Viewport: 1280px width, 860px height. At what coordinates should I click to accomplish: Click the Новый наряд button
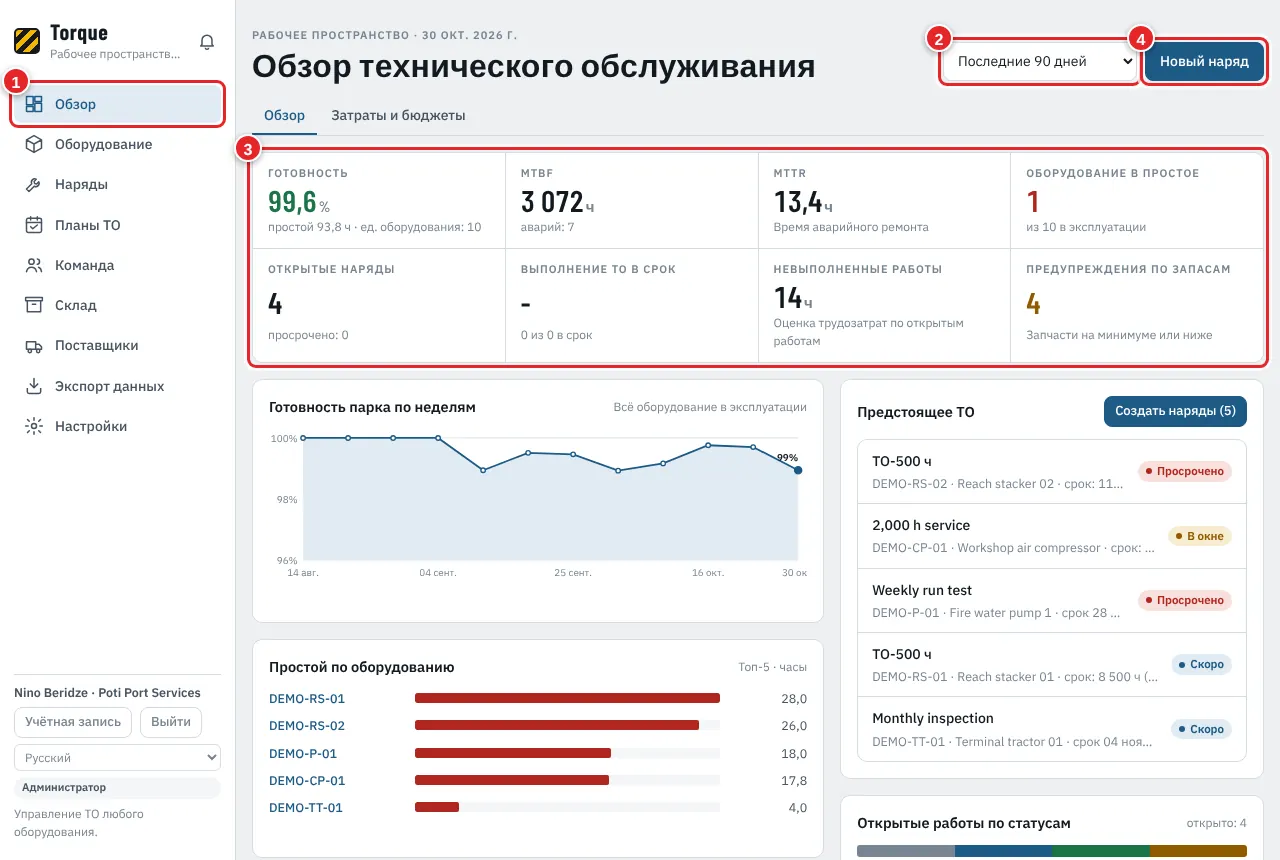[1204, 61]
